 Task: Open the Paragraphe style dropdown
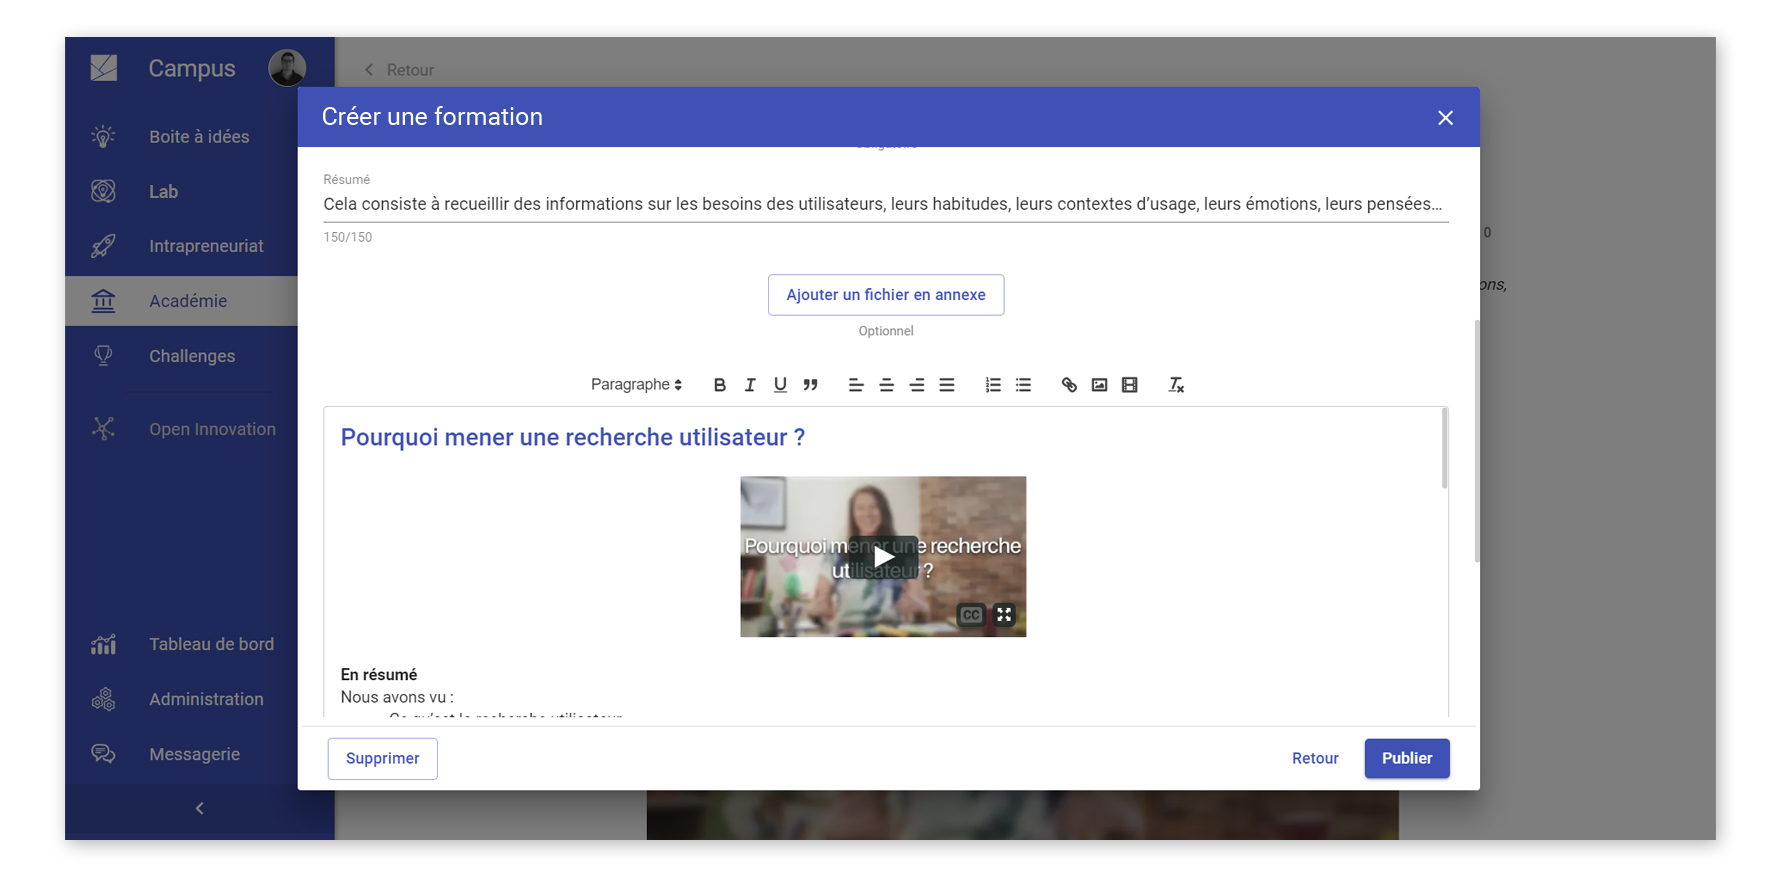pyautogui.click(x=636, y=385)
